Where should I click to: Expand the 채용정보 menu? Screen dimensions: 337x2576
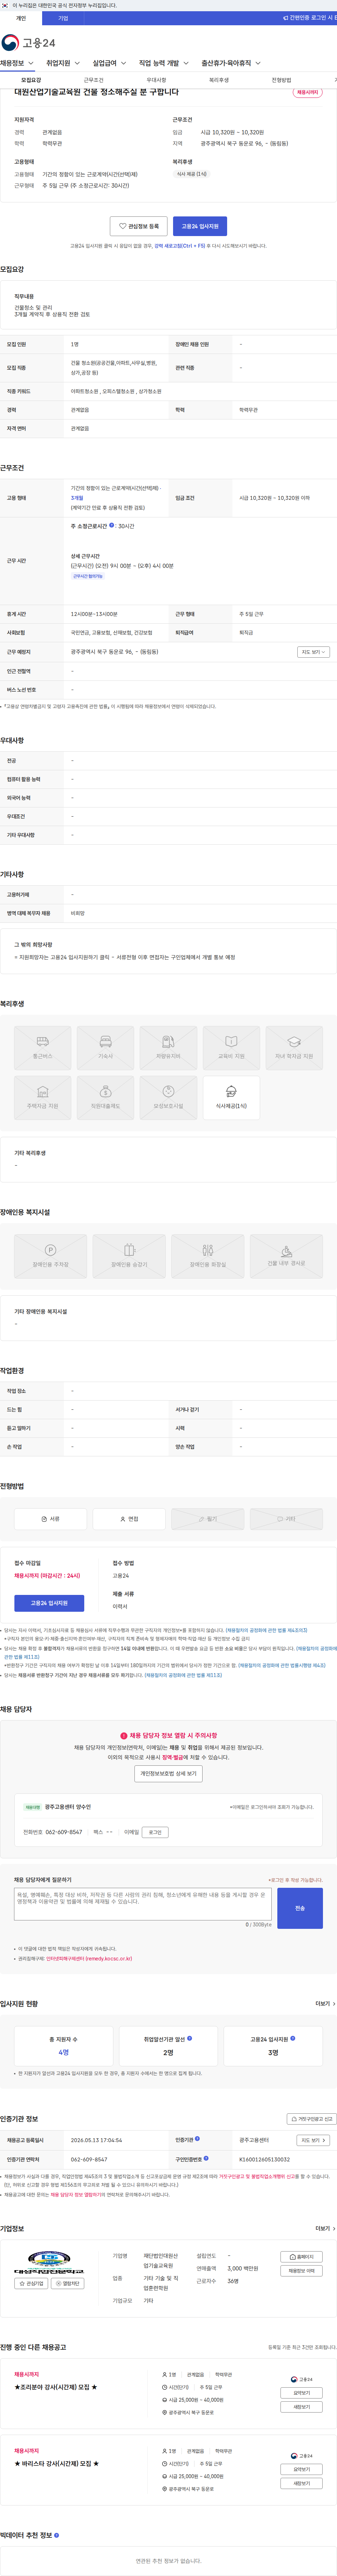[17, 63]
